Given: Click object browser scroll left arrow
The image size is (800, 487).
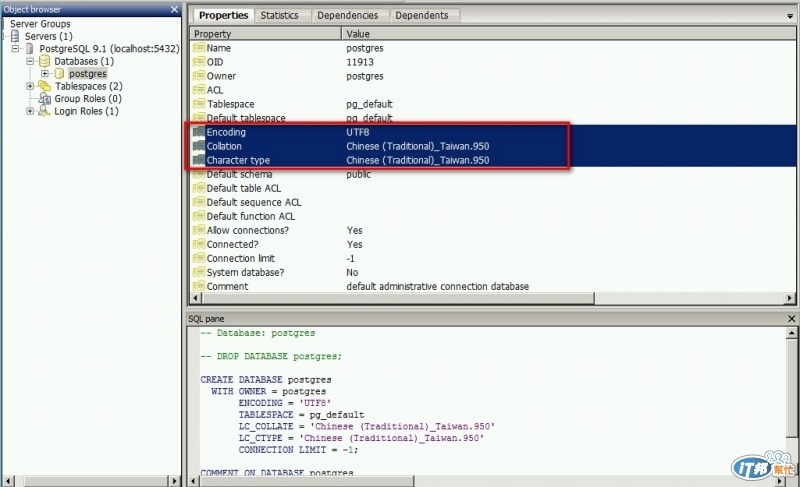Looking at the screenshot, I should (x=8, y=481).
